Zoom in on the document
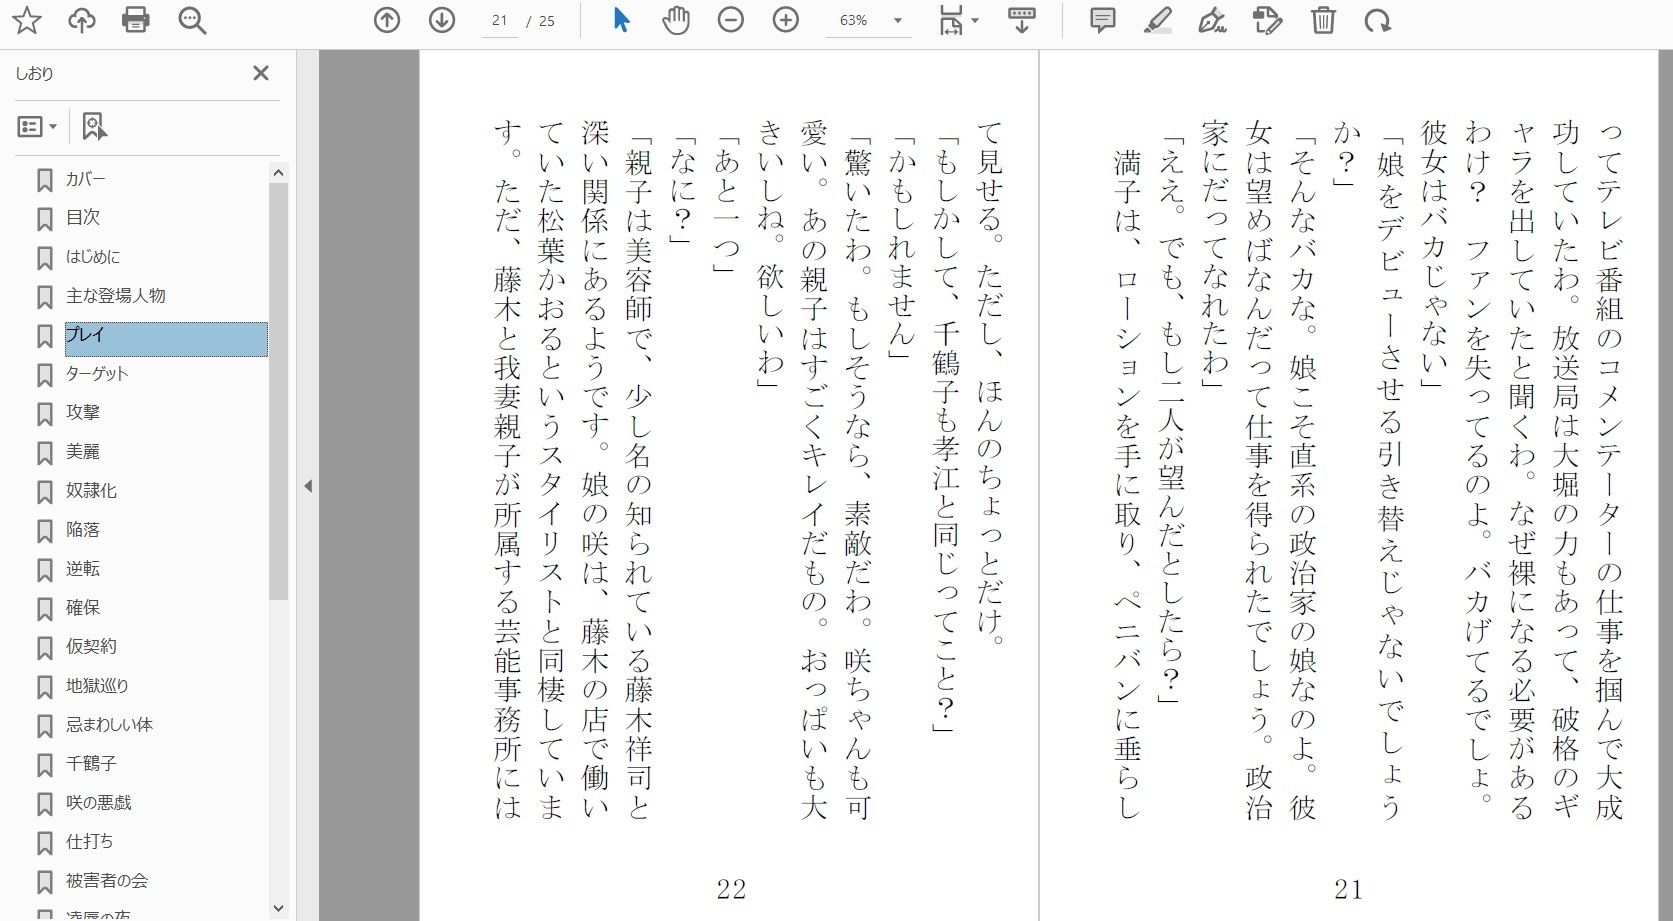The width and height of the screenshot is (1673, 921). point(786,19)
